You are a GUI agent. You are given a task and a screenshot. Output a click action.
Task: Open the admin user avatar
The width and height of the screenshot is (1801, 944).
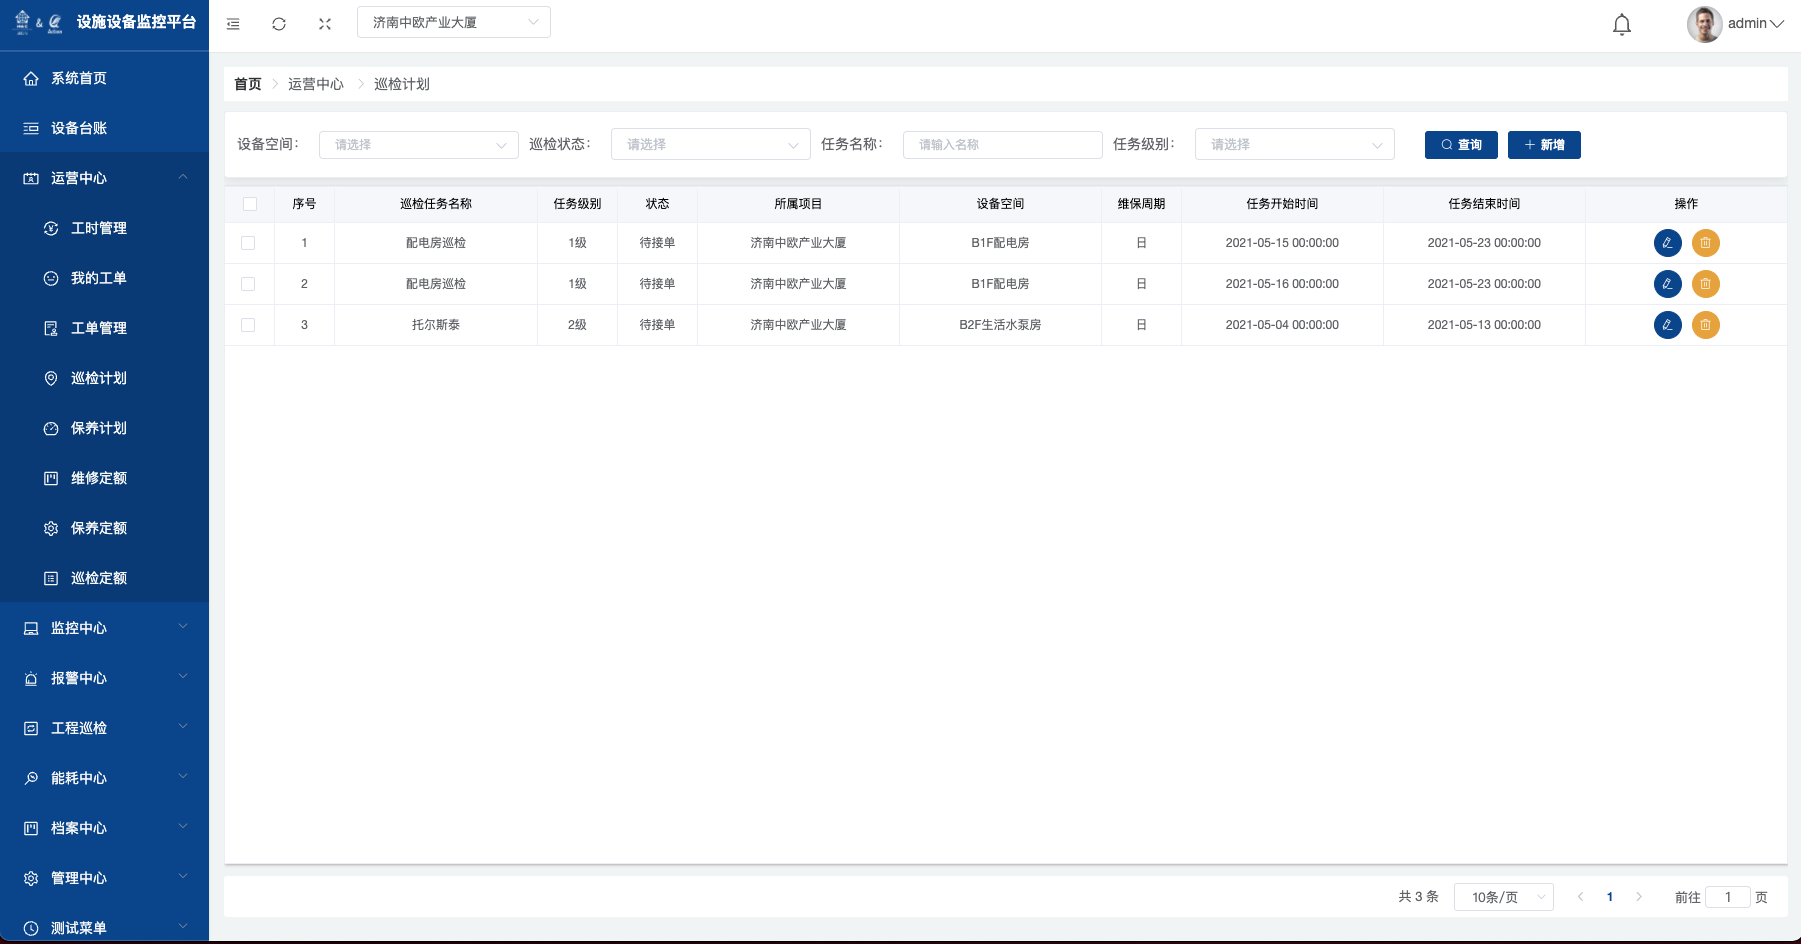point(1704,24)
